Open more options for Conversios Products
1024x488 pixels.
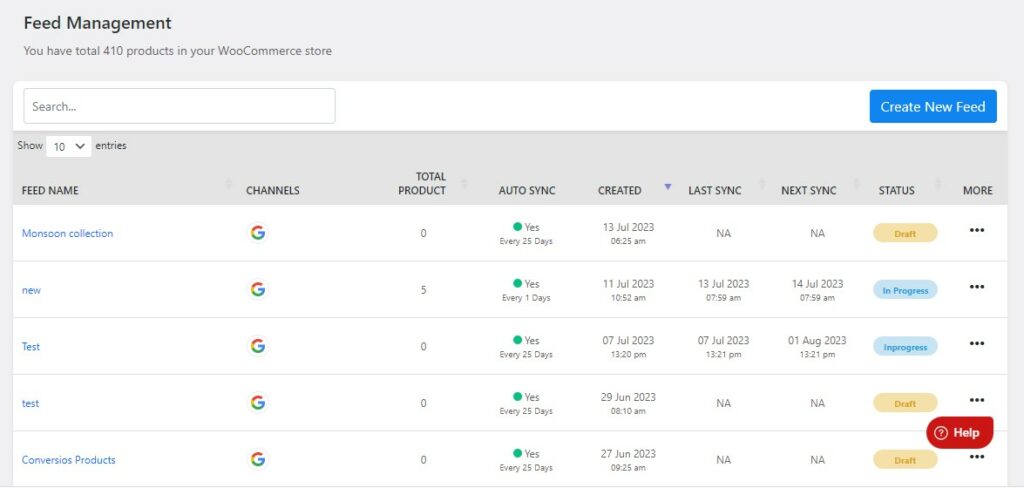[x=977, y=457]
